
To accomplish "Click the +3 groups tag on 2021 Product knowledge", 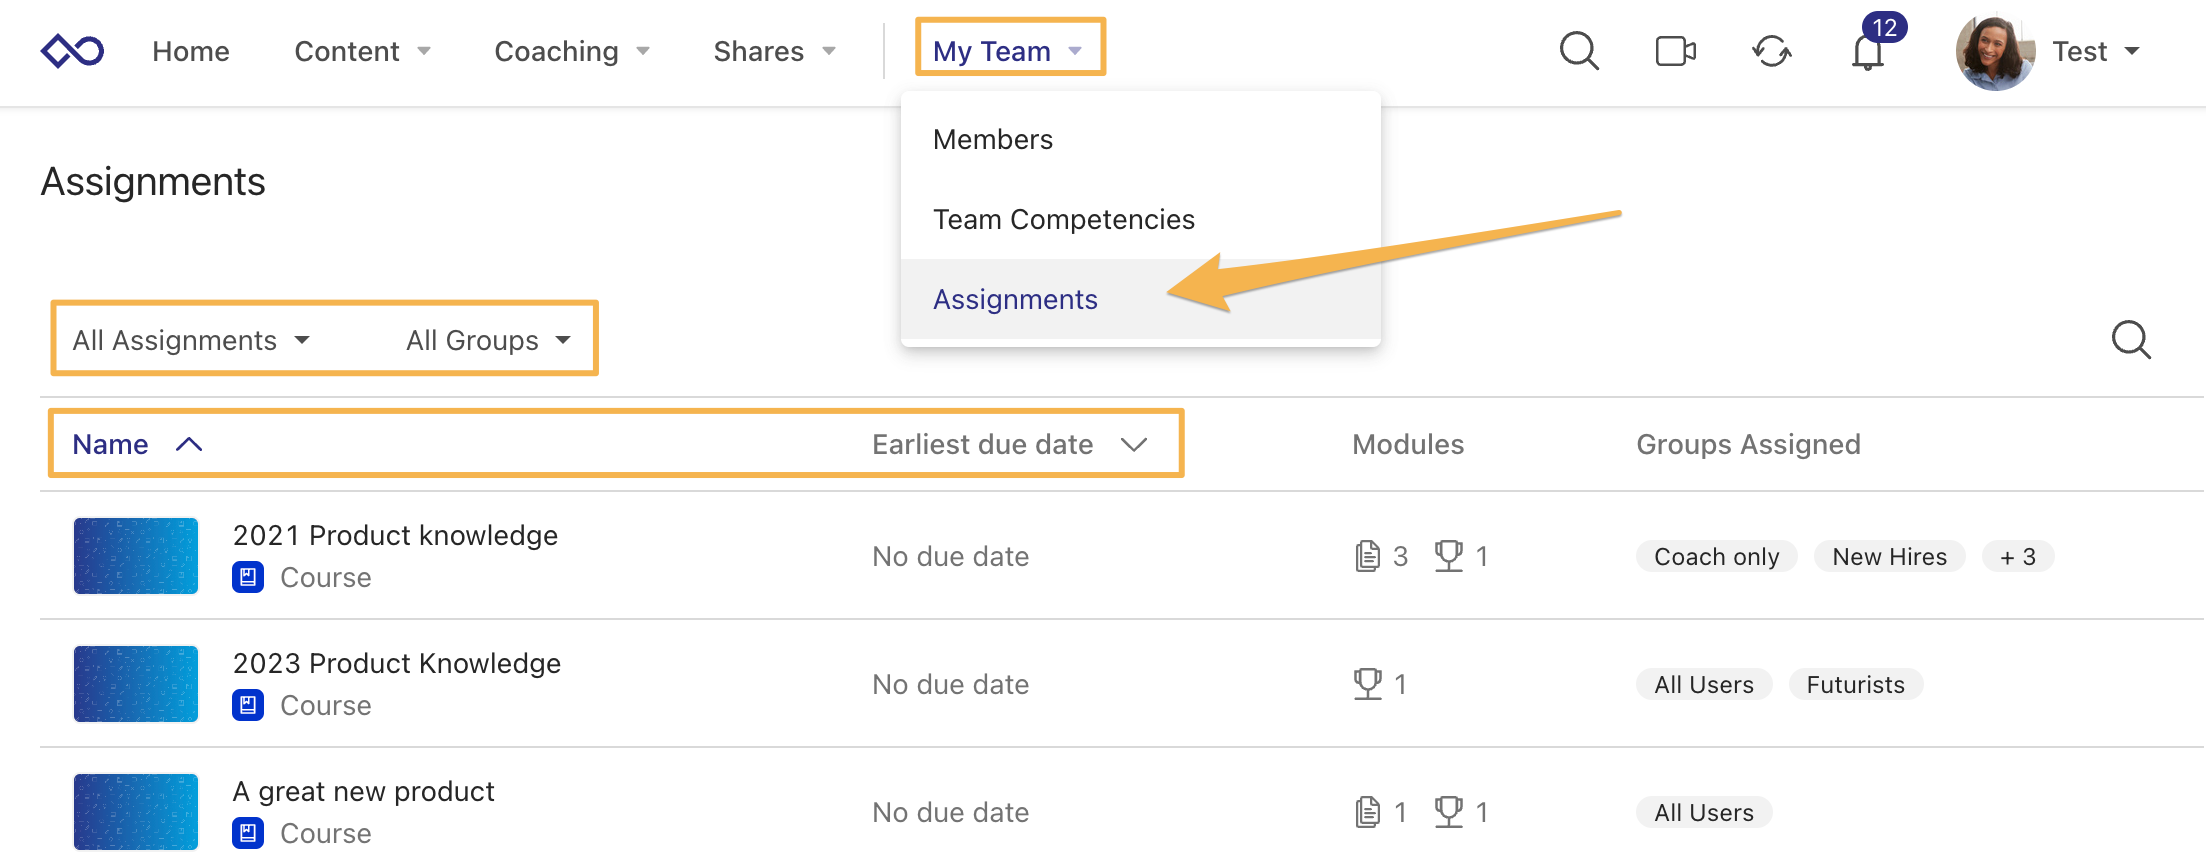I will pos(2018,556).
